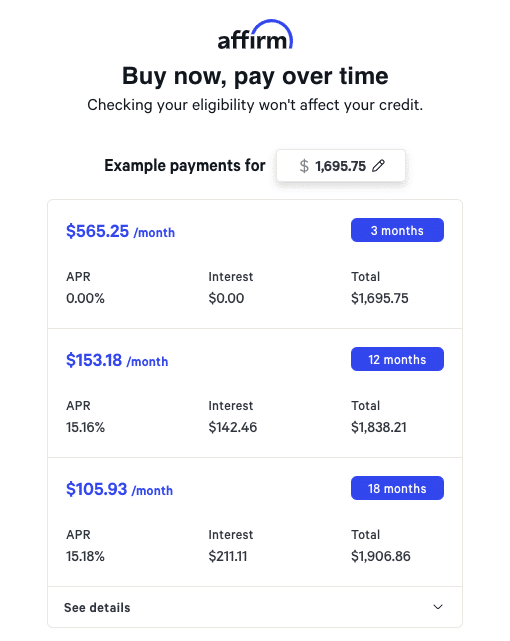The image size is (510, 641).
Task: Expand the See details chevron
Action: coord(438,607)
